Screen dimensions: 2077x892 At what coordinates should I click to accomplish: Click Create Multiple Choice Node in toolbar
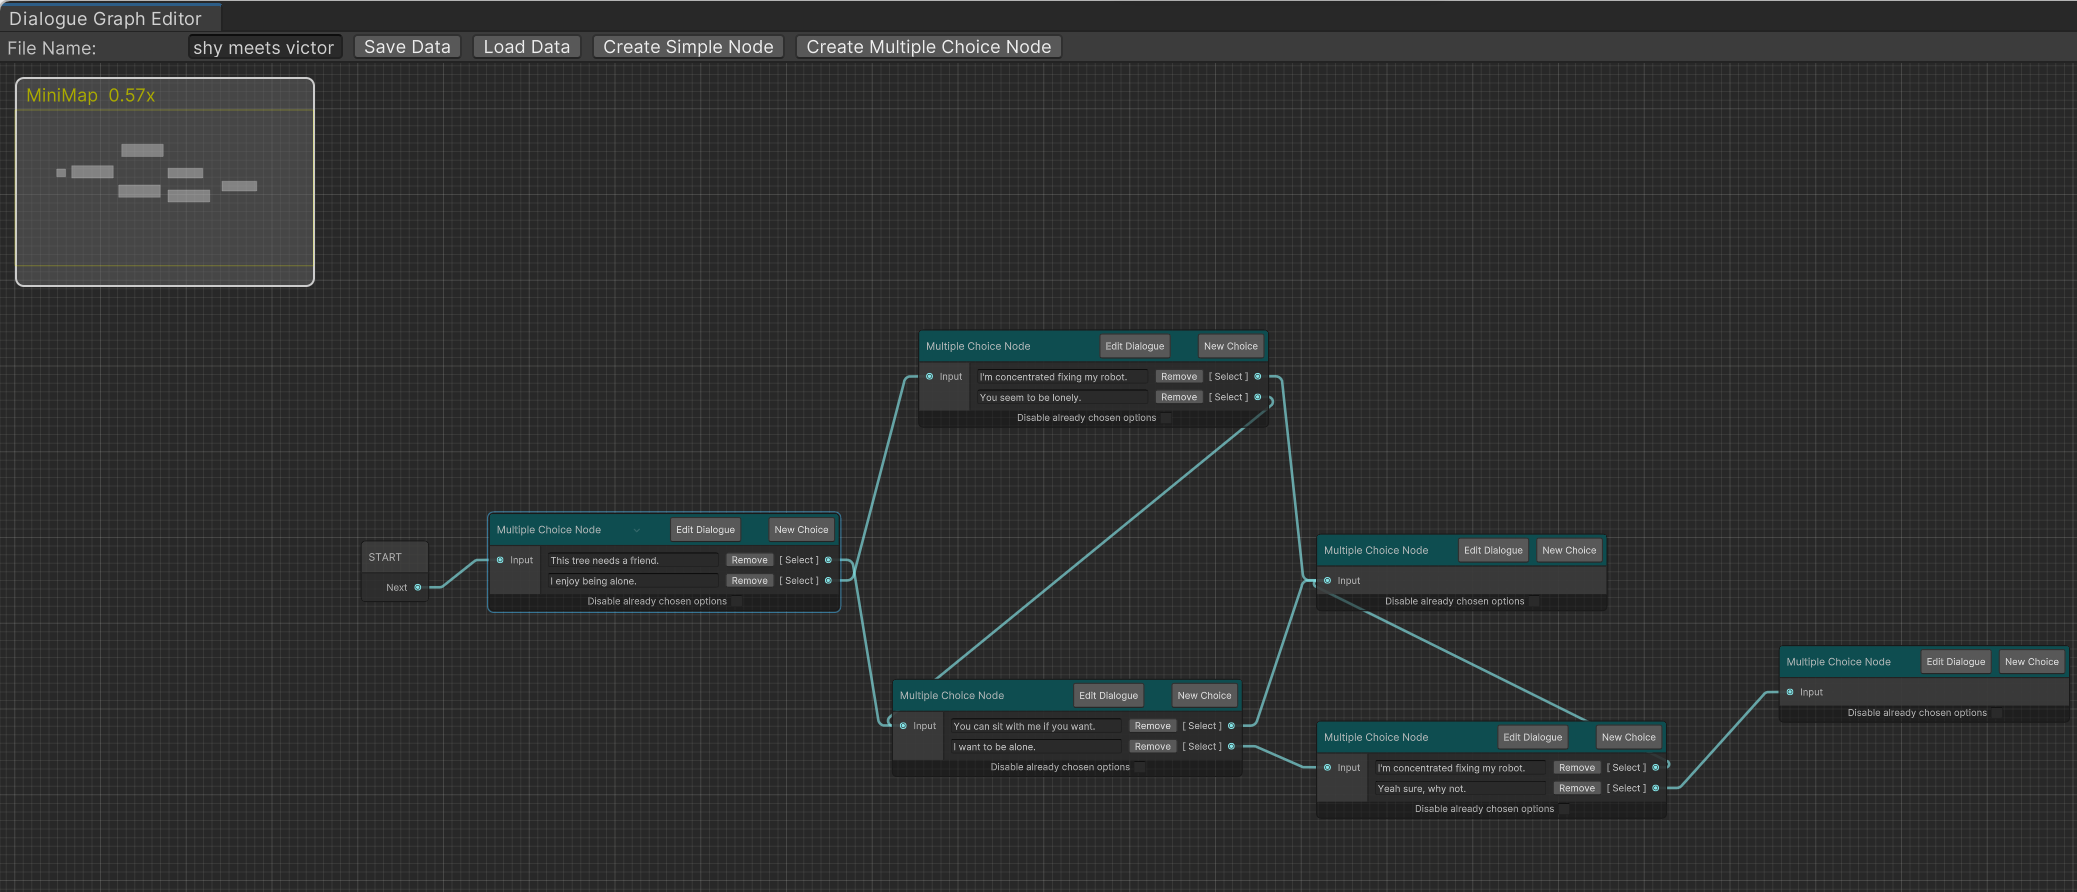[x=928, y=47]
